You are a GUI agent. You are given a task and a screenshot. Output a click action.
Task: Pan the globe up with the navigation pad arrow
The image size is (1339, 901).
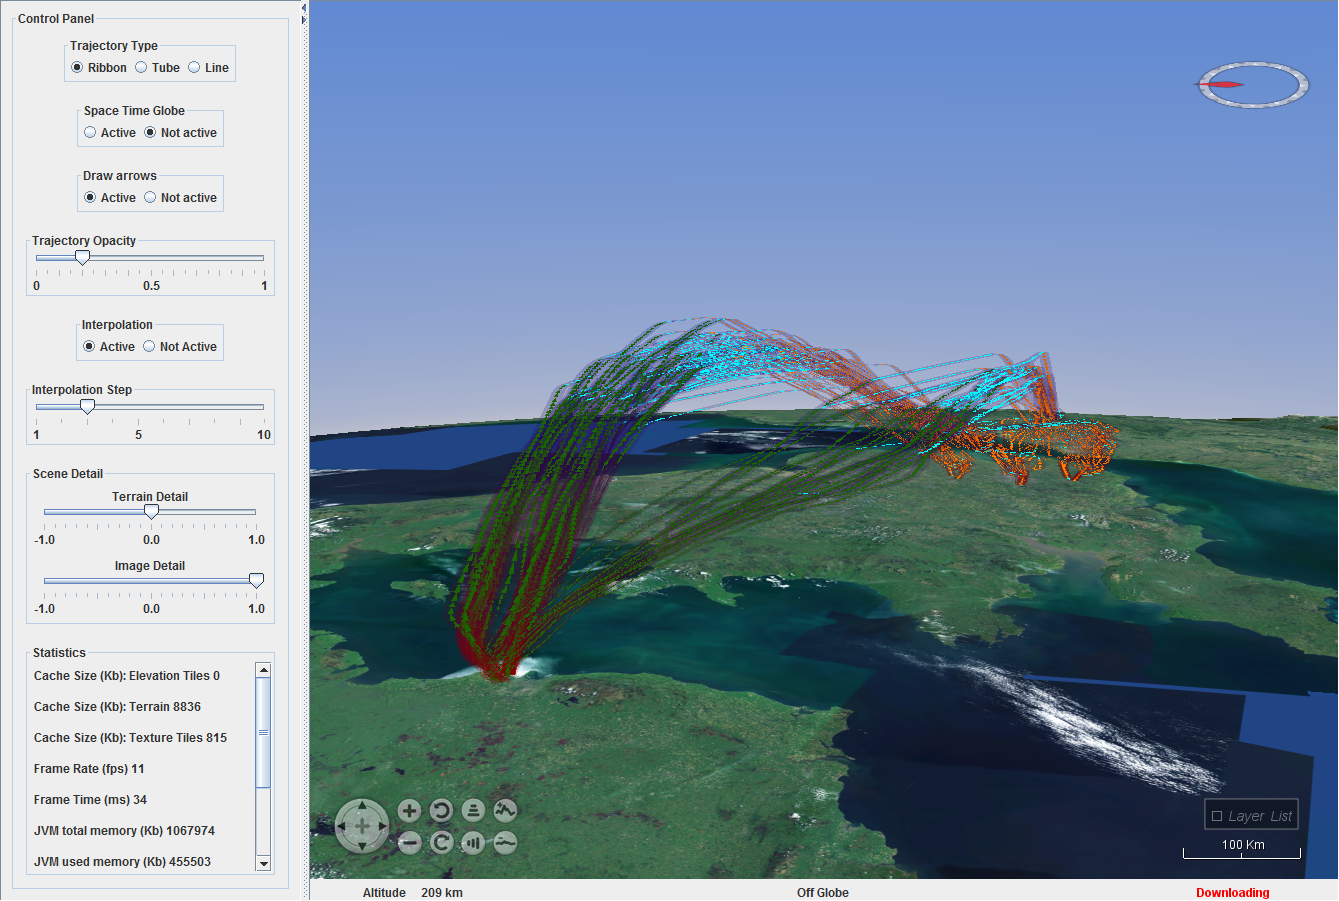coord(361,807)
